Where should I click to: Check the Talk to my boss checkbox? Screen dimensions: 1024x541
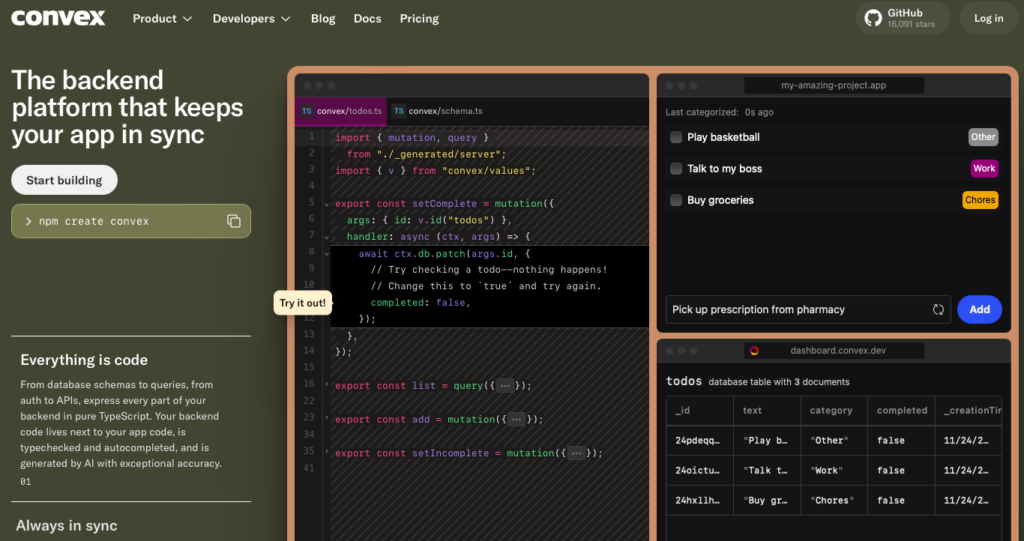pos(676,169)
